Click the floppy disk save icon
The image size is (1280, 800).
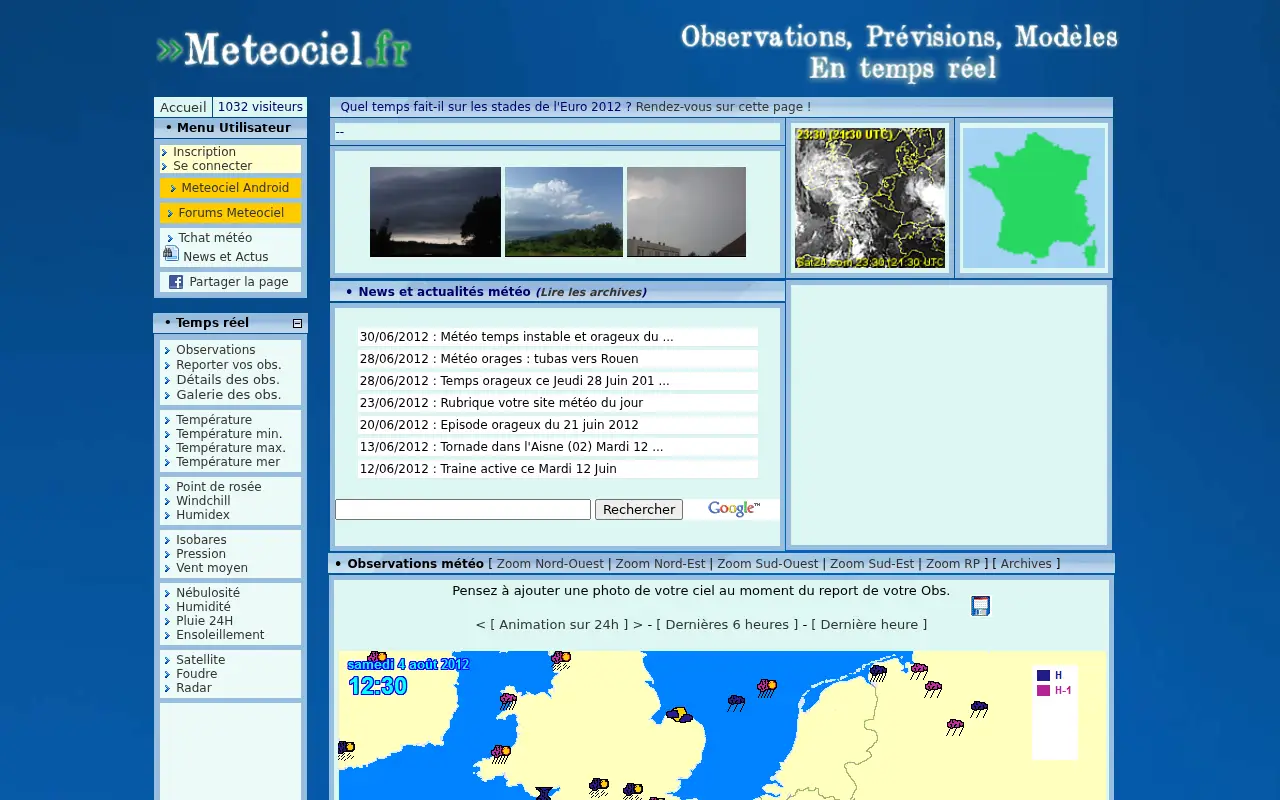980,606
